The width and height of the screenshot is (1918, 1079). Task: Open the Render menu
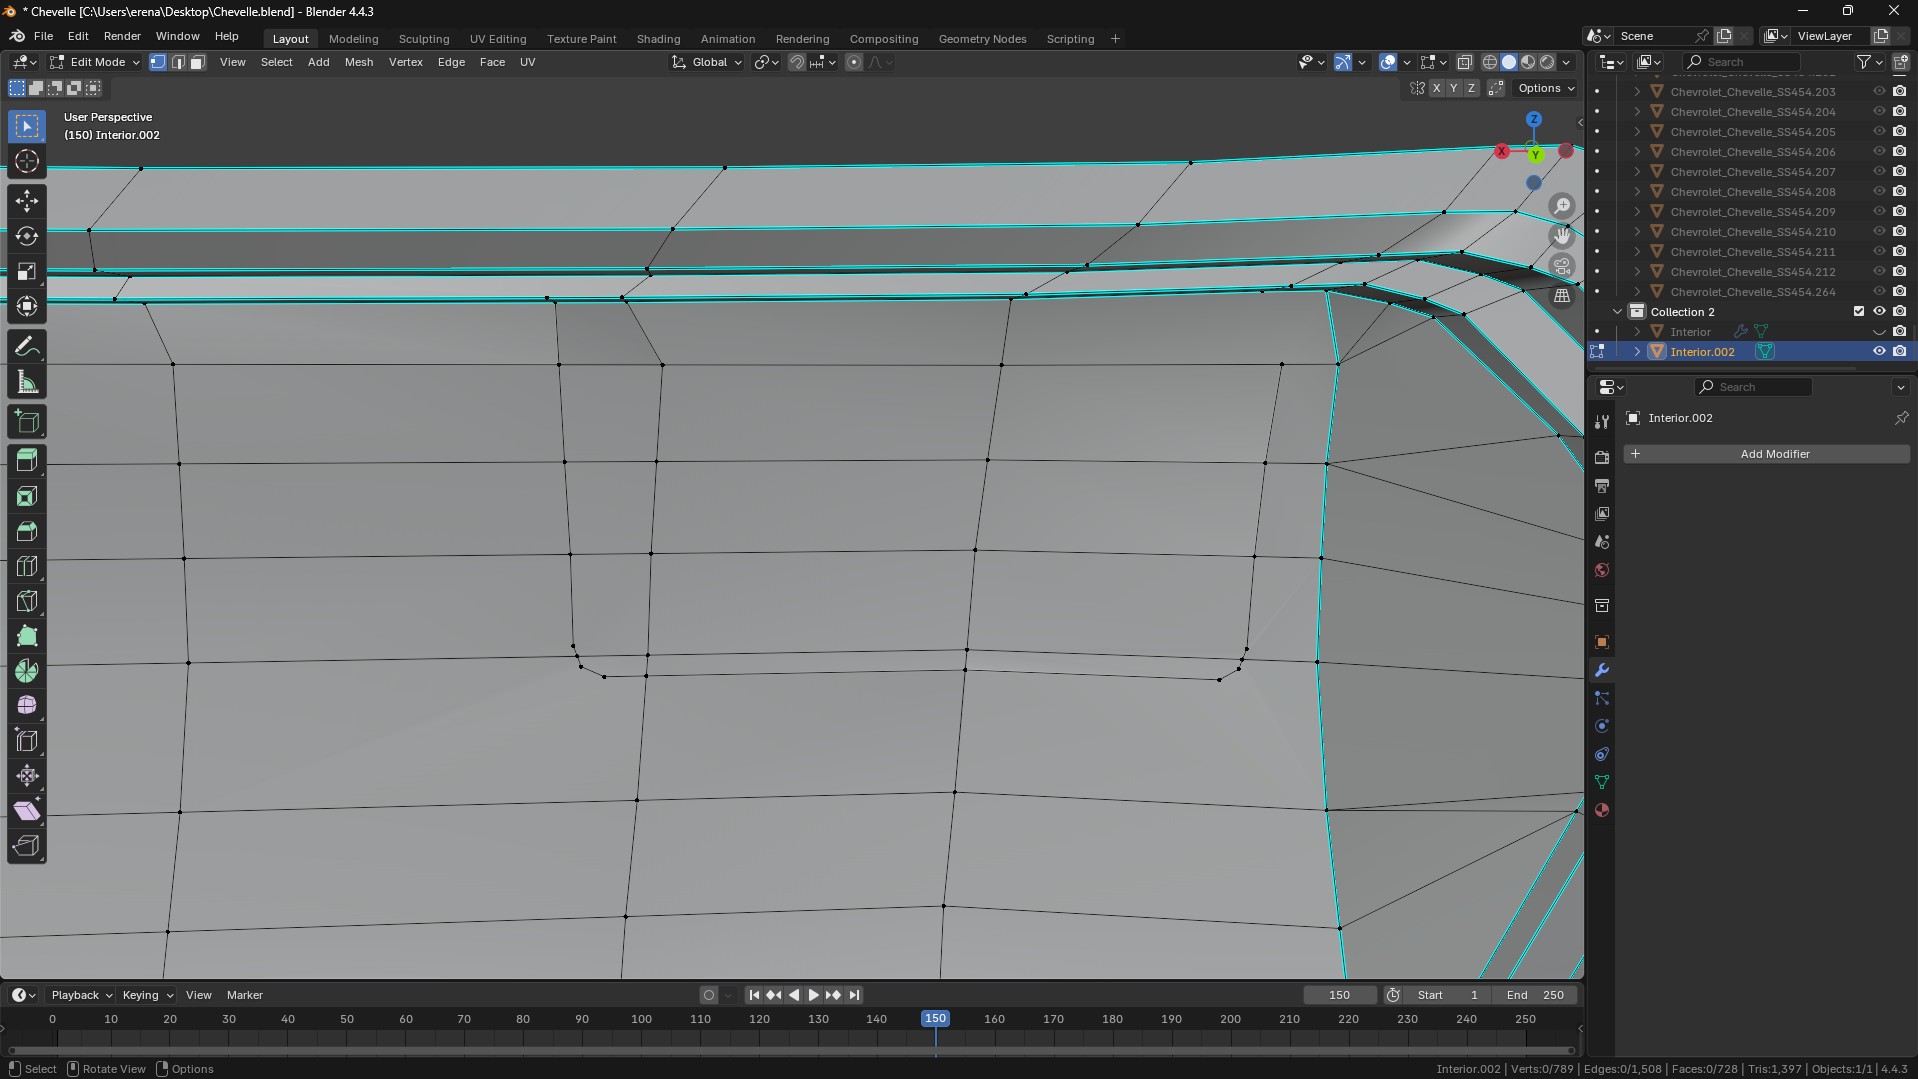[122, 36]
